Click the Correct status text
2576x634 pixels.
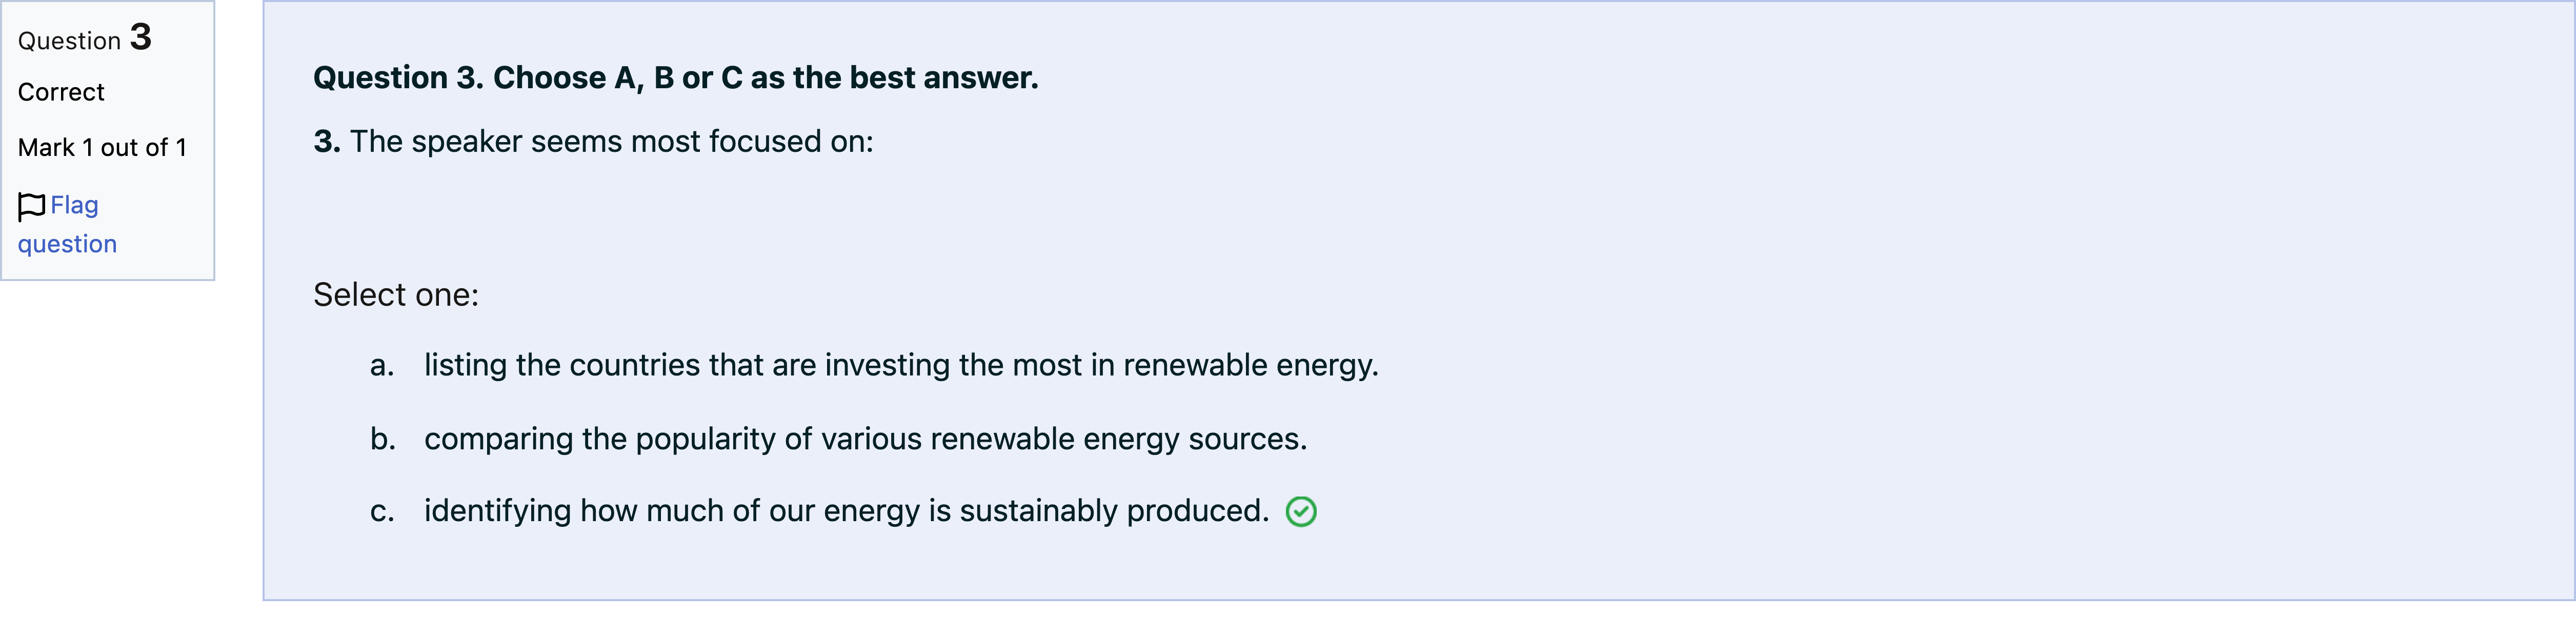pyautogui.click(x=61, y=93)
